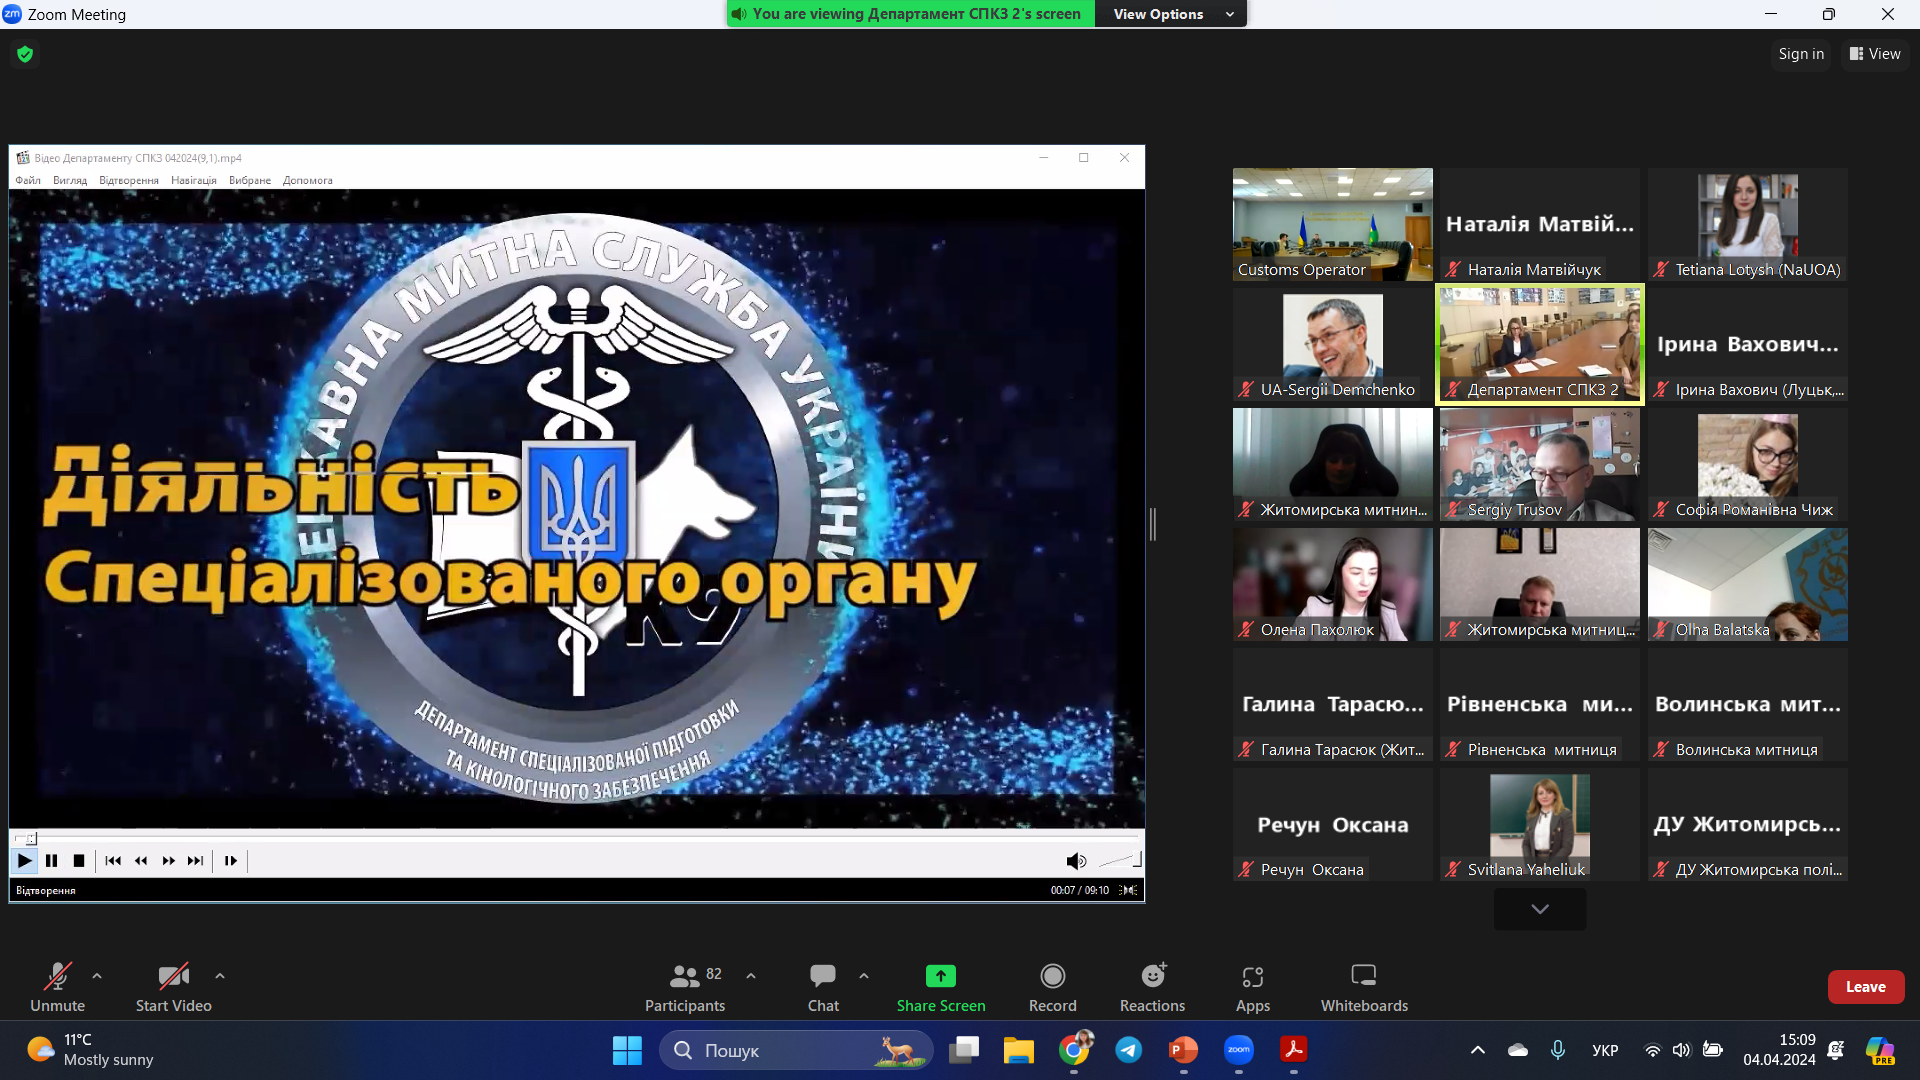The image size is (1920, 1080).
Task: Click the Sign in link
Action: [1800, 54]
